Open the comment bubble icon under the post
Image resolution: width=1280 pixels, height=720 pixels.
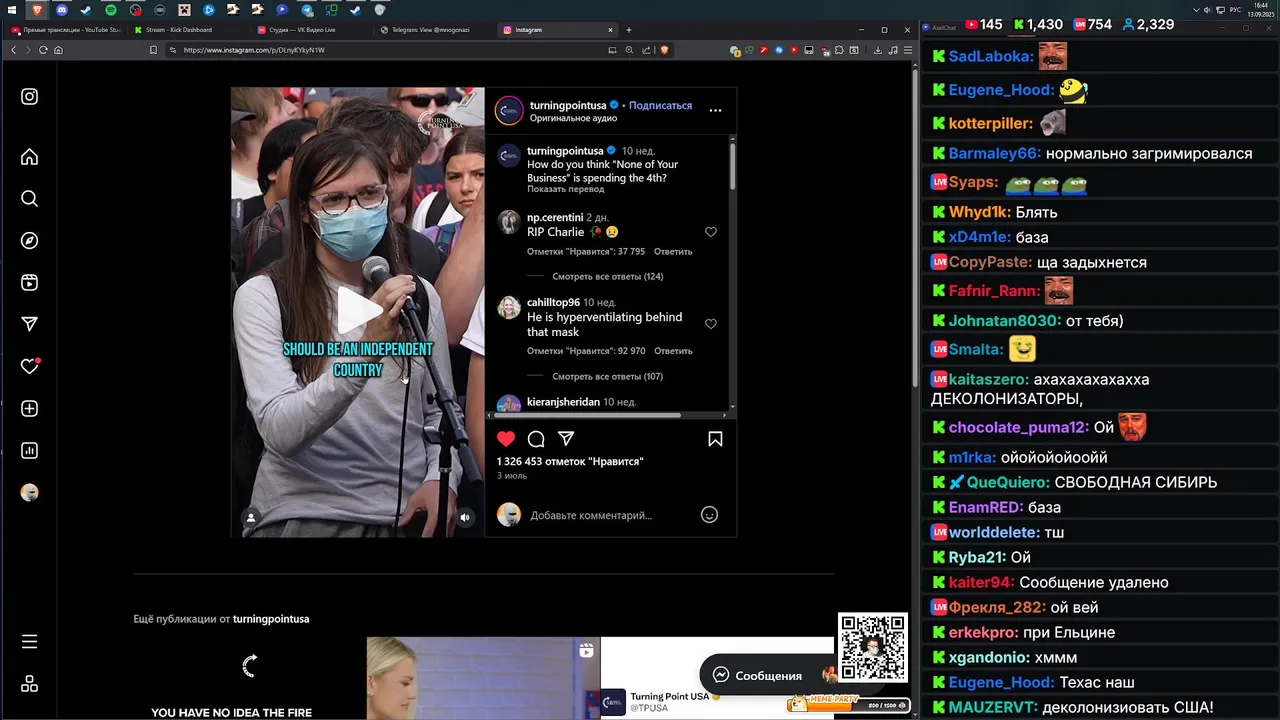pos(536,439)
